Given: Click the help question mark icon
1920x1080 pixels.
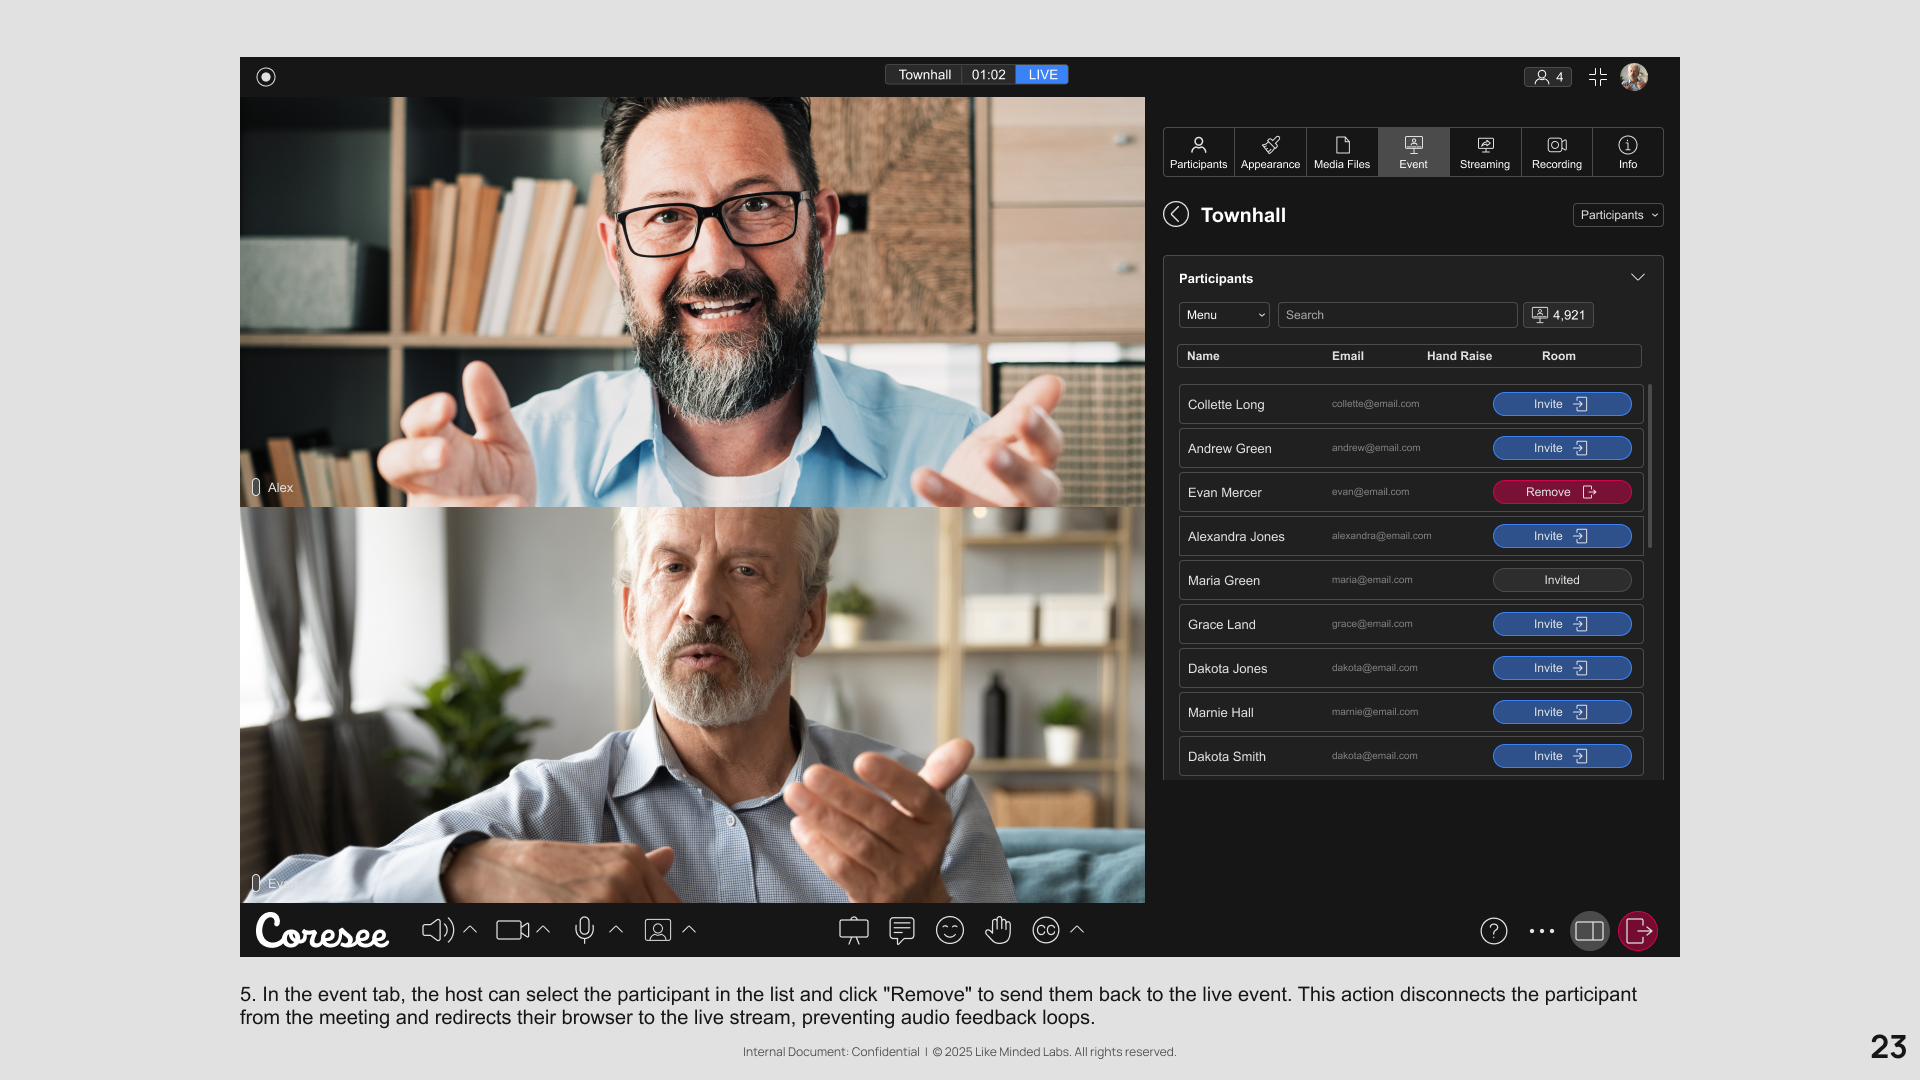Looking at the screenshot, I should coord(1493,931).
